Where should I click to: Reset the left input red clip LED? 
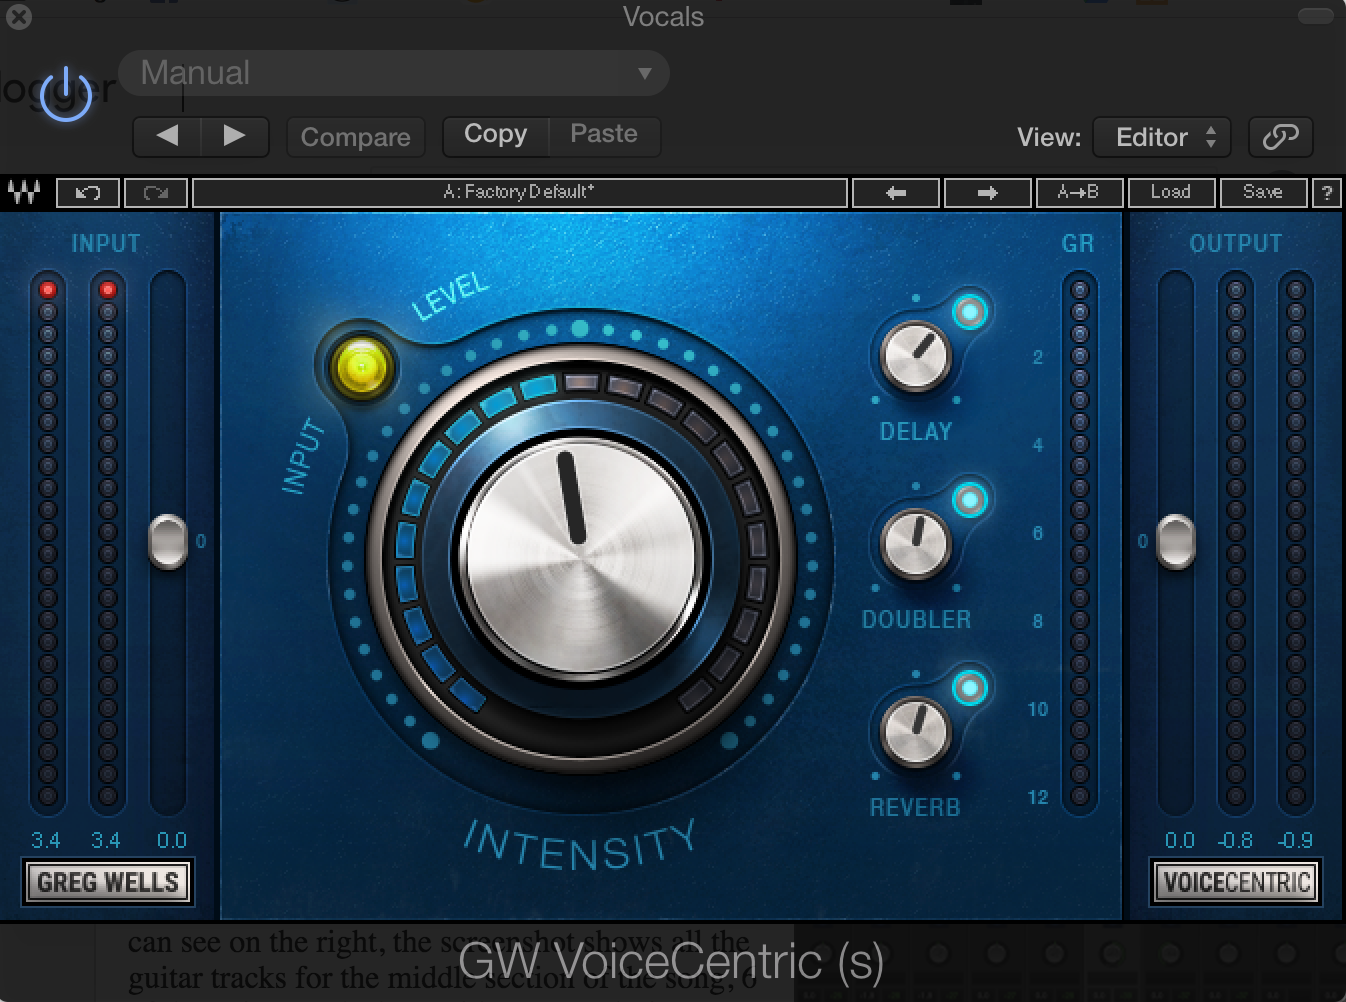(47, 290)
